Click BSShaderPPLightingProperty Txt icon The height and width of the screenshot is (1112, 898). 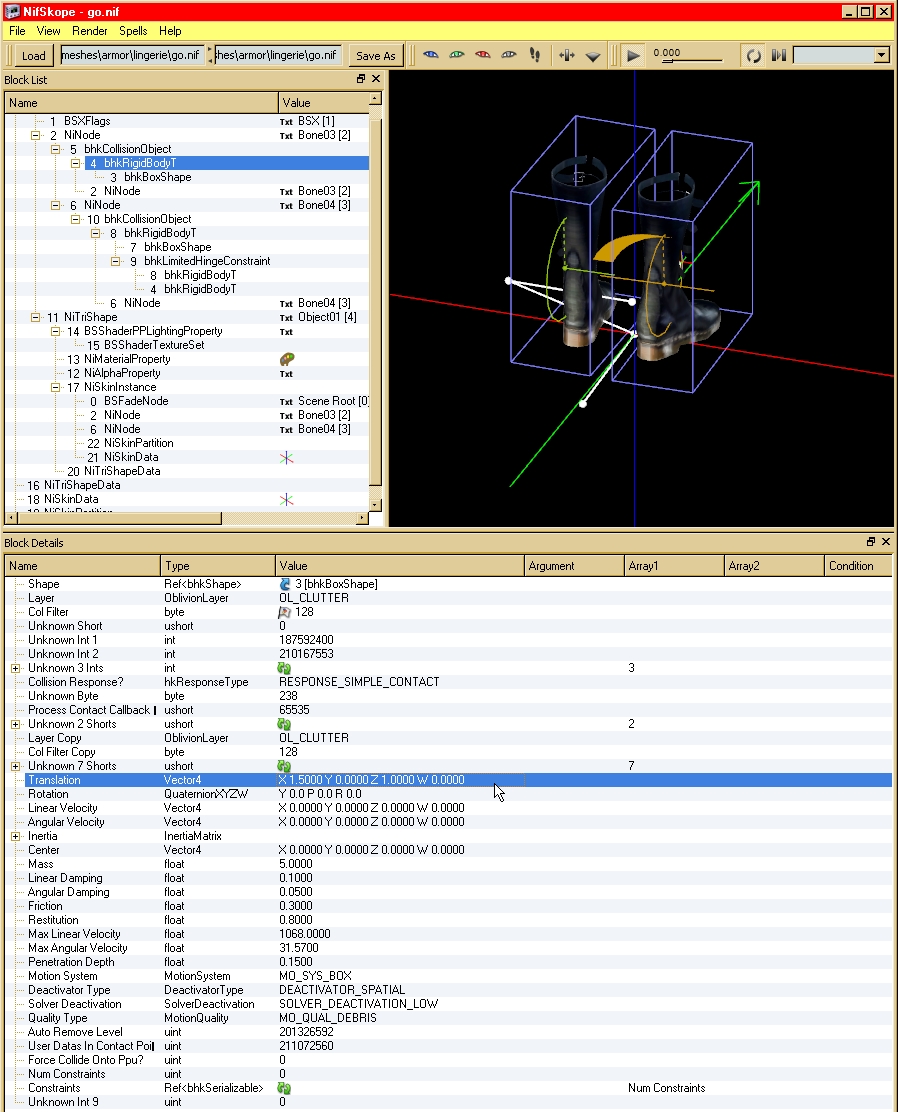(286, 332)
